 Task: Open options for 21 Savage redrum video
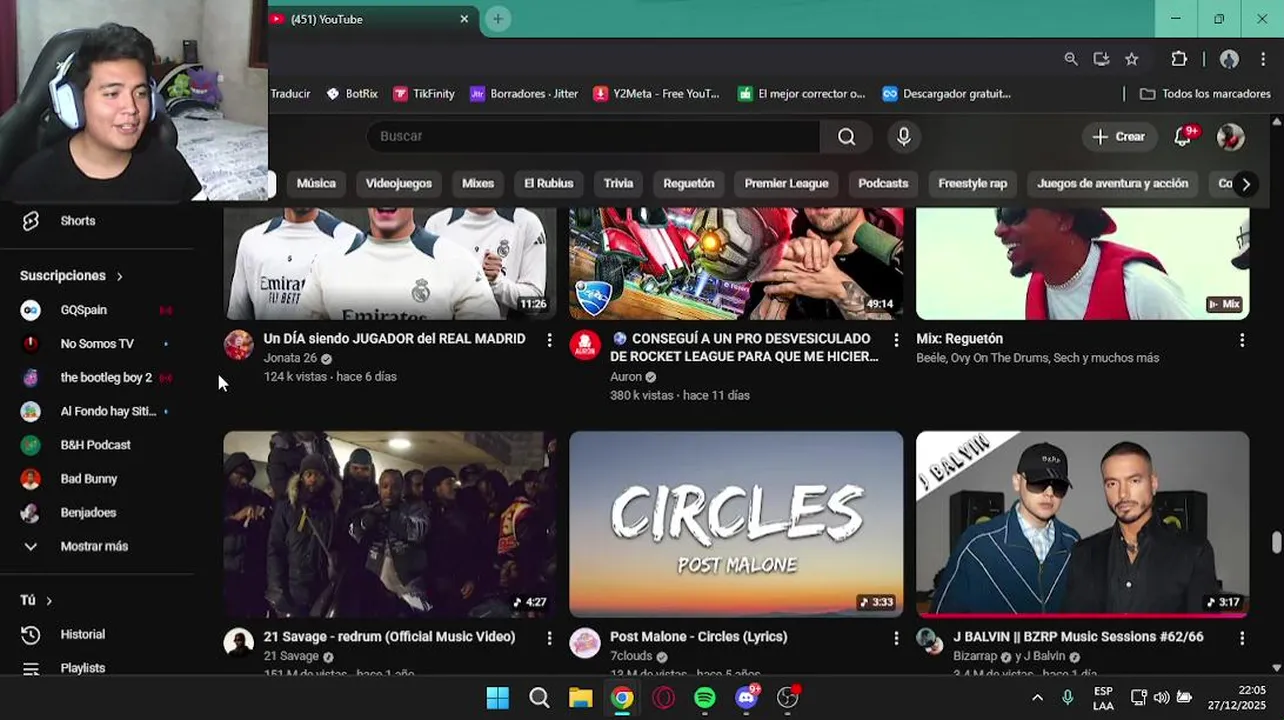coord(549,638)
